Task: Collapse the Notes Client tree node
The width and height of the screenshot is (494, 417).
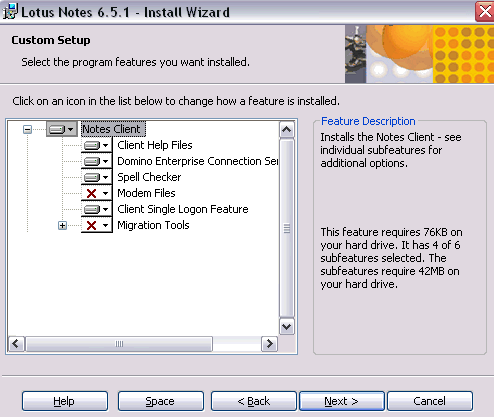Action: 27,129
